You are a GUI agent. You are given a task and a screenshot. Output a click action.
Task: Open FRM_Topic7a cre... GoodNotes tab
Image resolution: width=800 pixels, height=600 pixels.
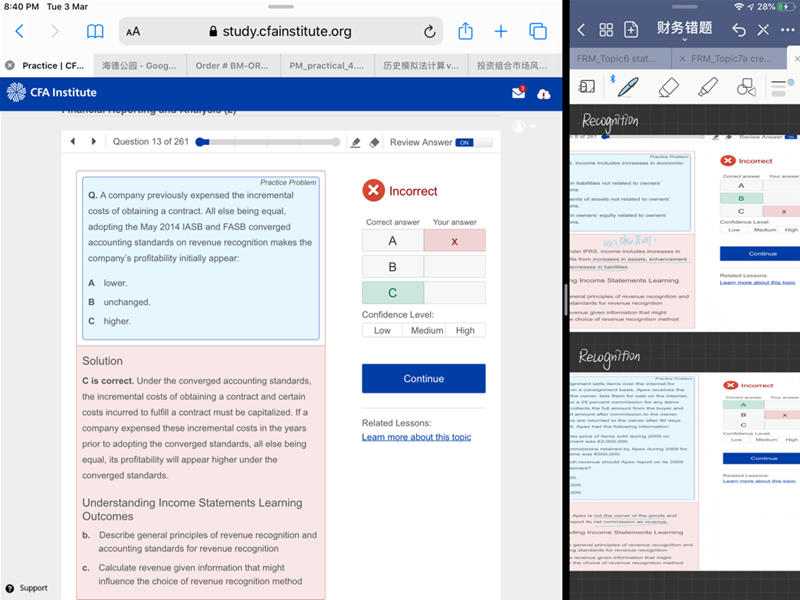[x=731, y=59]
